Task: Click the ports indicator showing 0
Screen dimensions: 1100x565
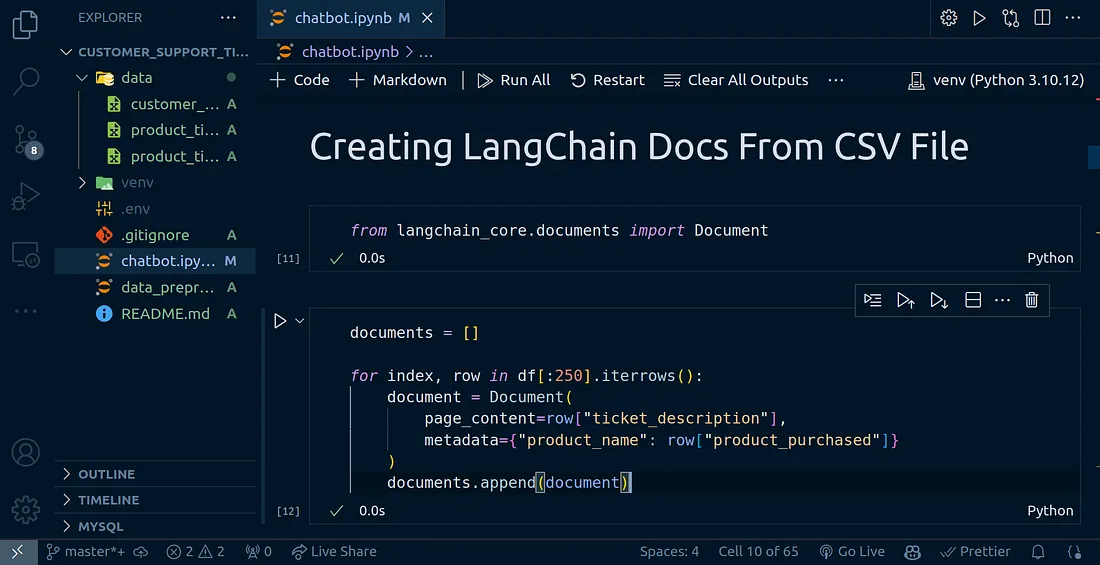Action: [x=258, y=552]
